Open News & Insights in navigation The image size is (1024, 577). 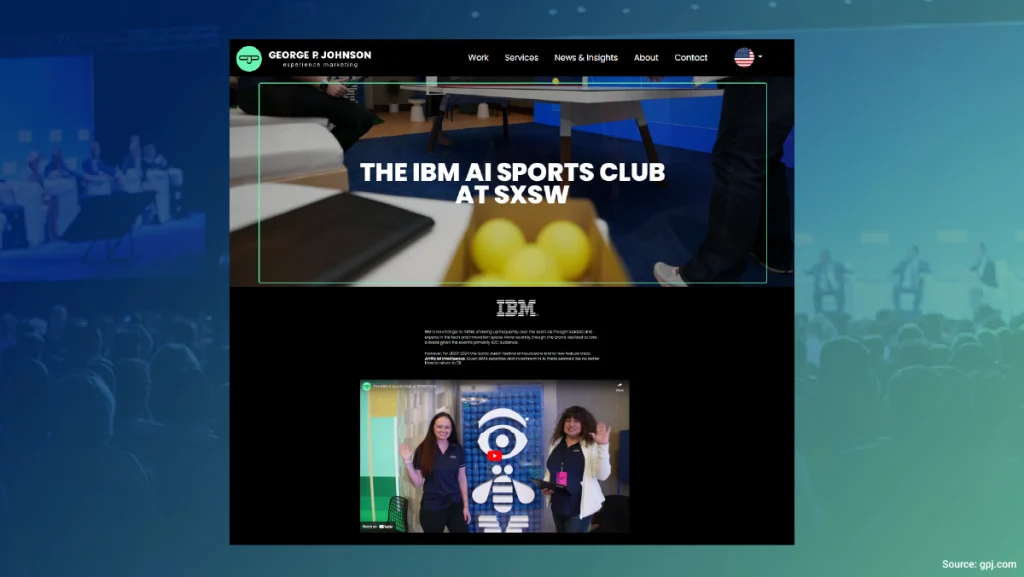tap(586, 58)
